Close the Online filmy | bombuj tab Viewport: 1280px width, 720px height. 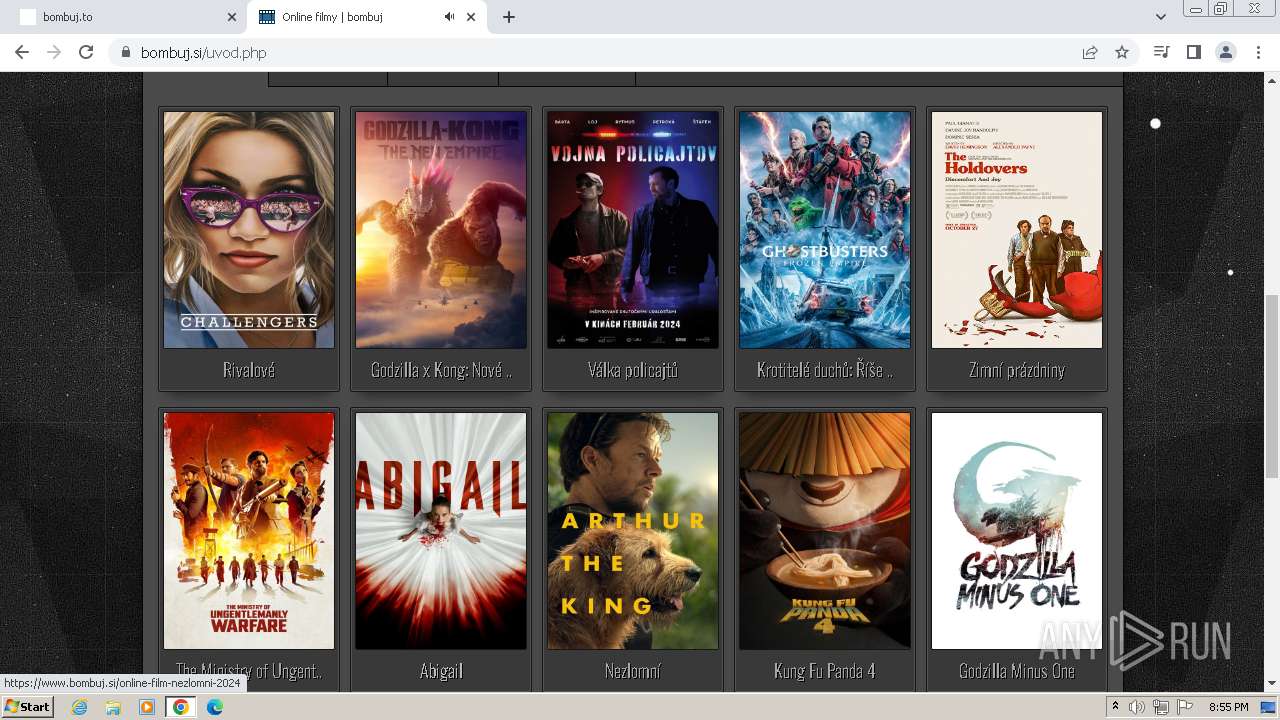471,17
